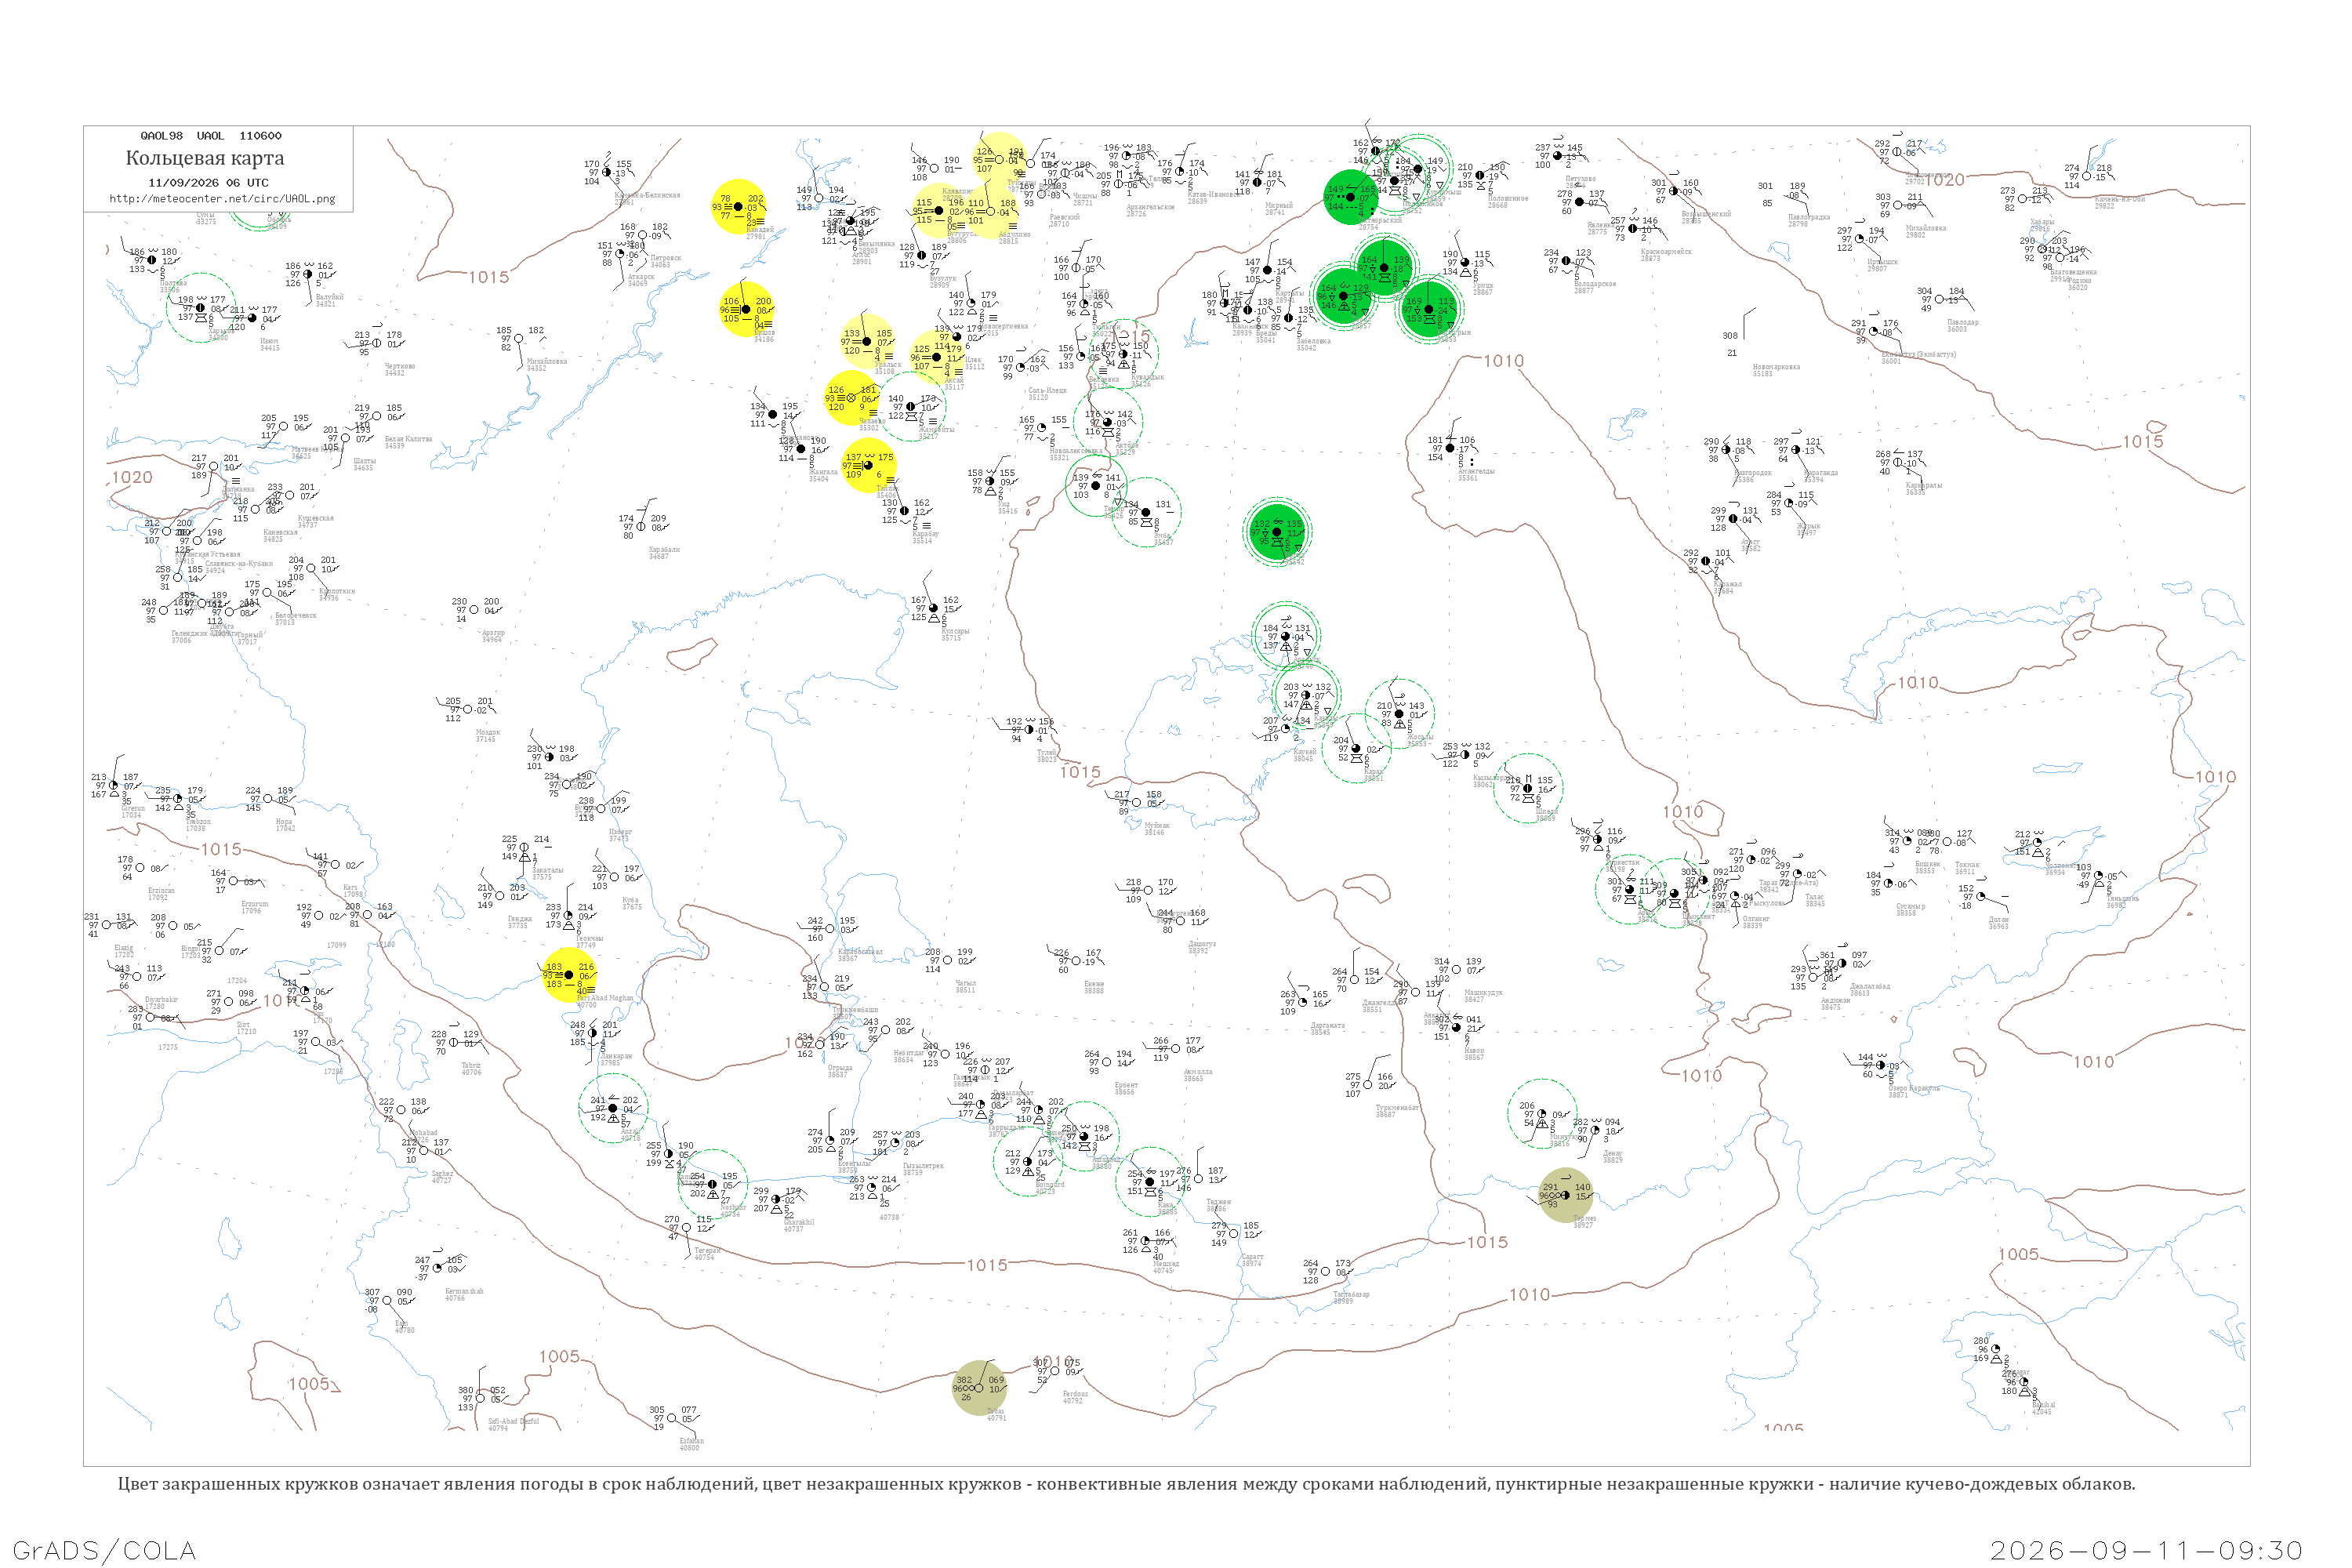Click the 2026-09-11-09:30 timestamp
Viewport: 2352px width, 1568px height.
(2146, 1550)
